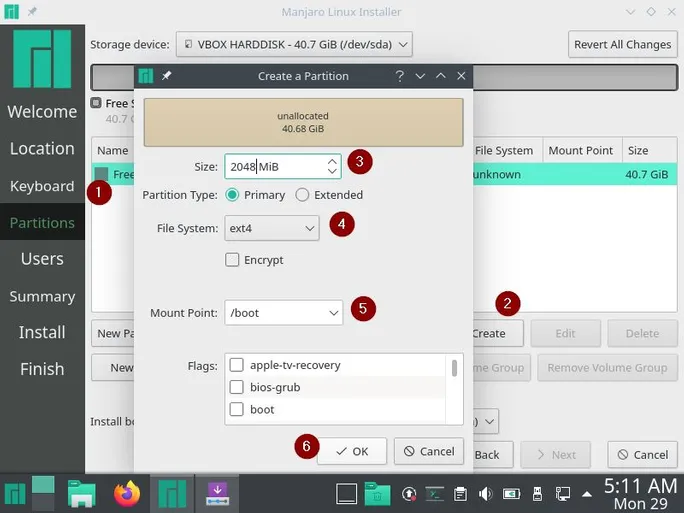
Task: Open the Storage device dropdown
Action: (x=294, y=44)
